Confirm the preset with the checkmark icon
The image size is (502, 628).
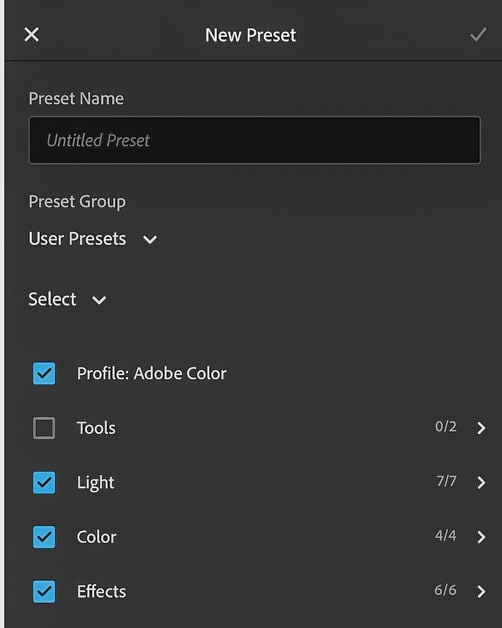[x=478, y=34]
